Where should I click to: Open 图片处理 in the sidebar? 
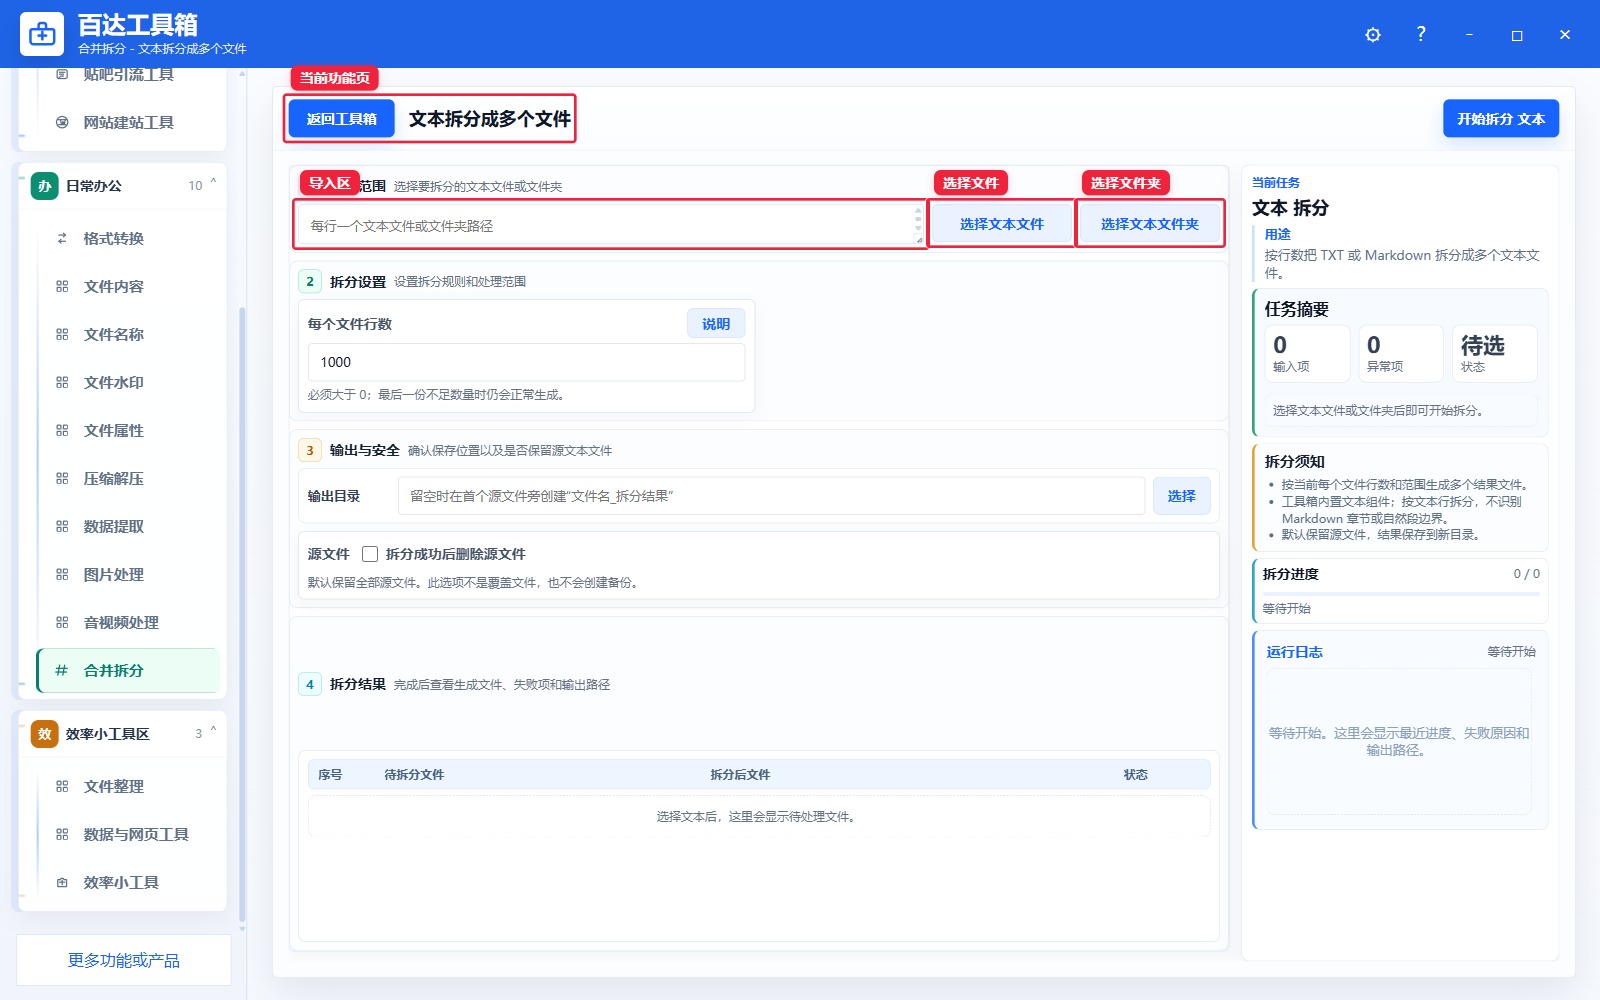[x=128, y=574]
